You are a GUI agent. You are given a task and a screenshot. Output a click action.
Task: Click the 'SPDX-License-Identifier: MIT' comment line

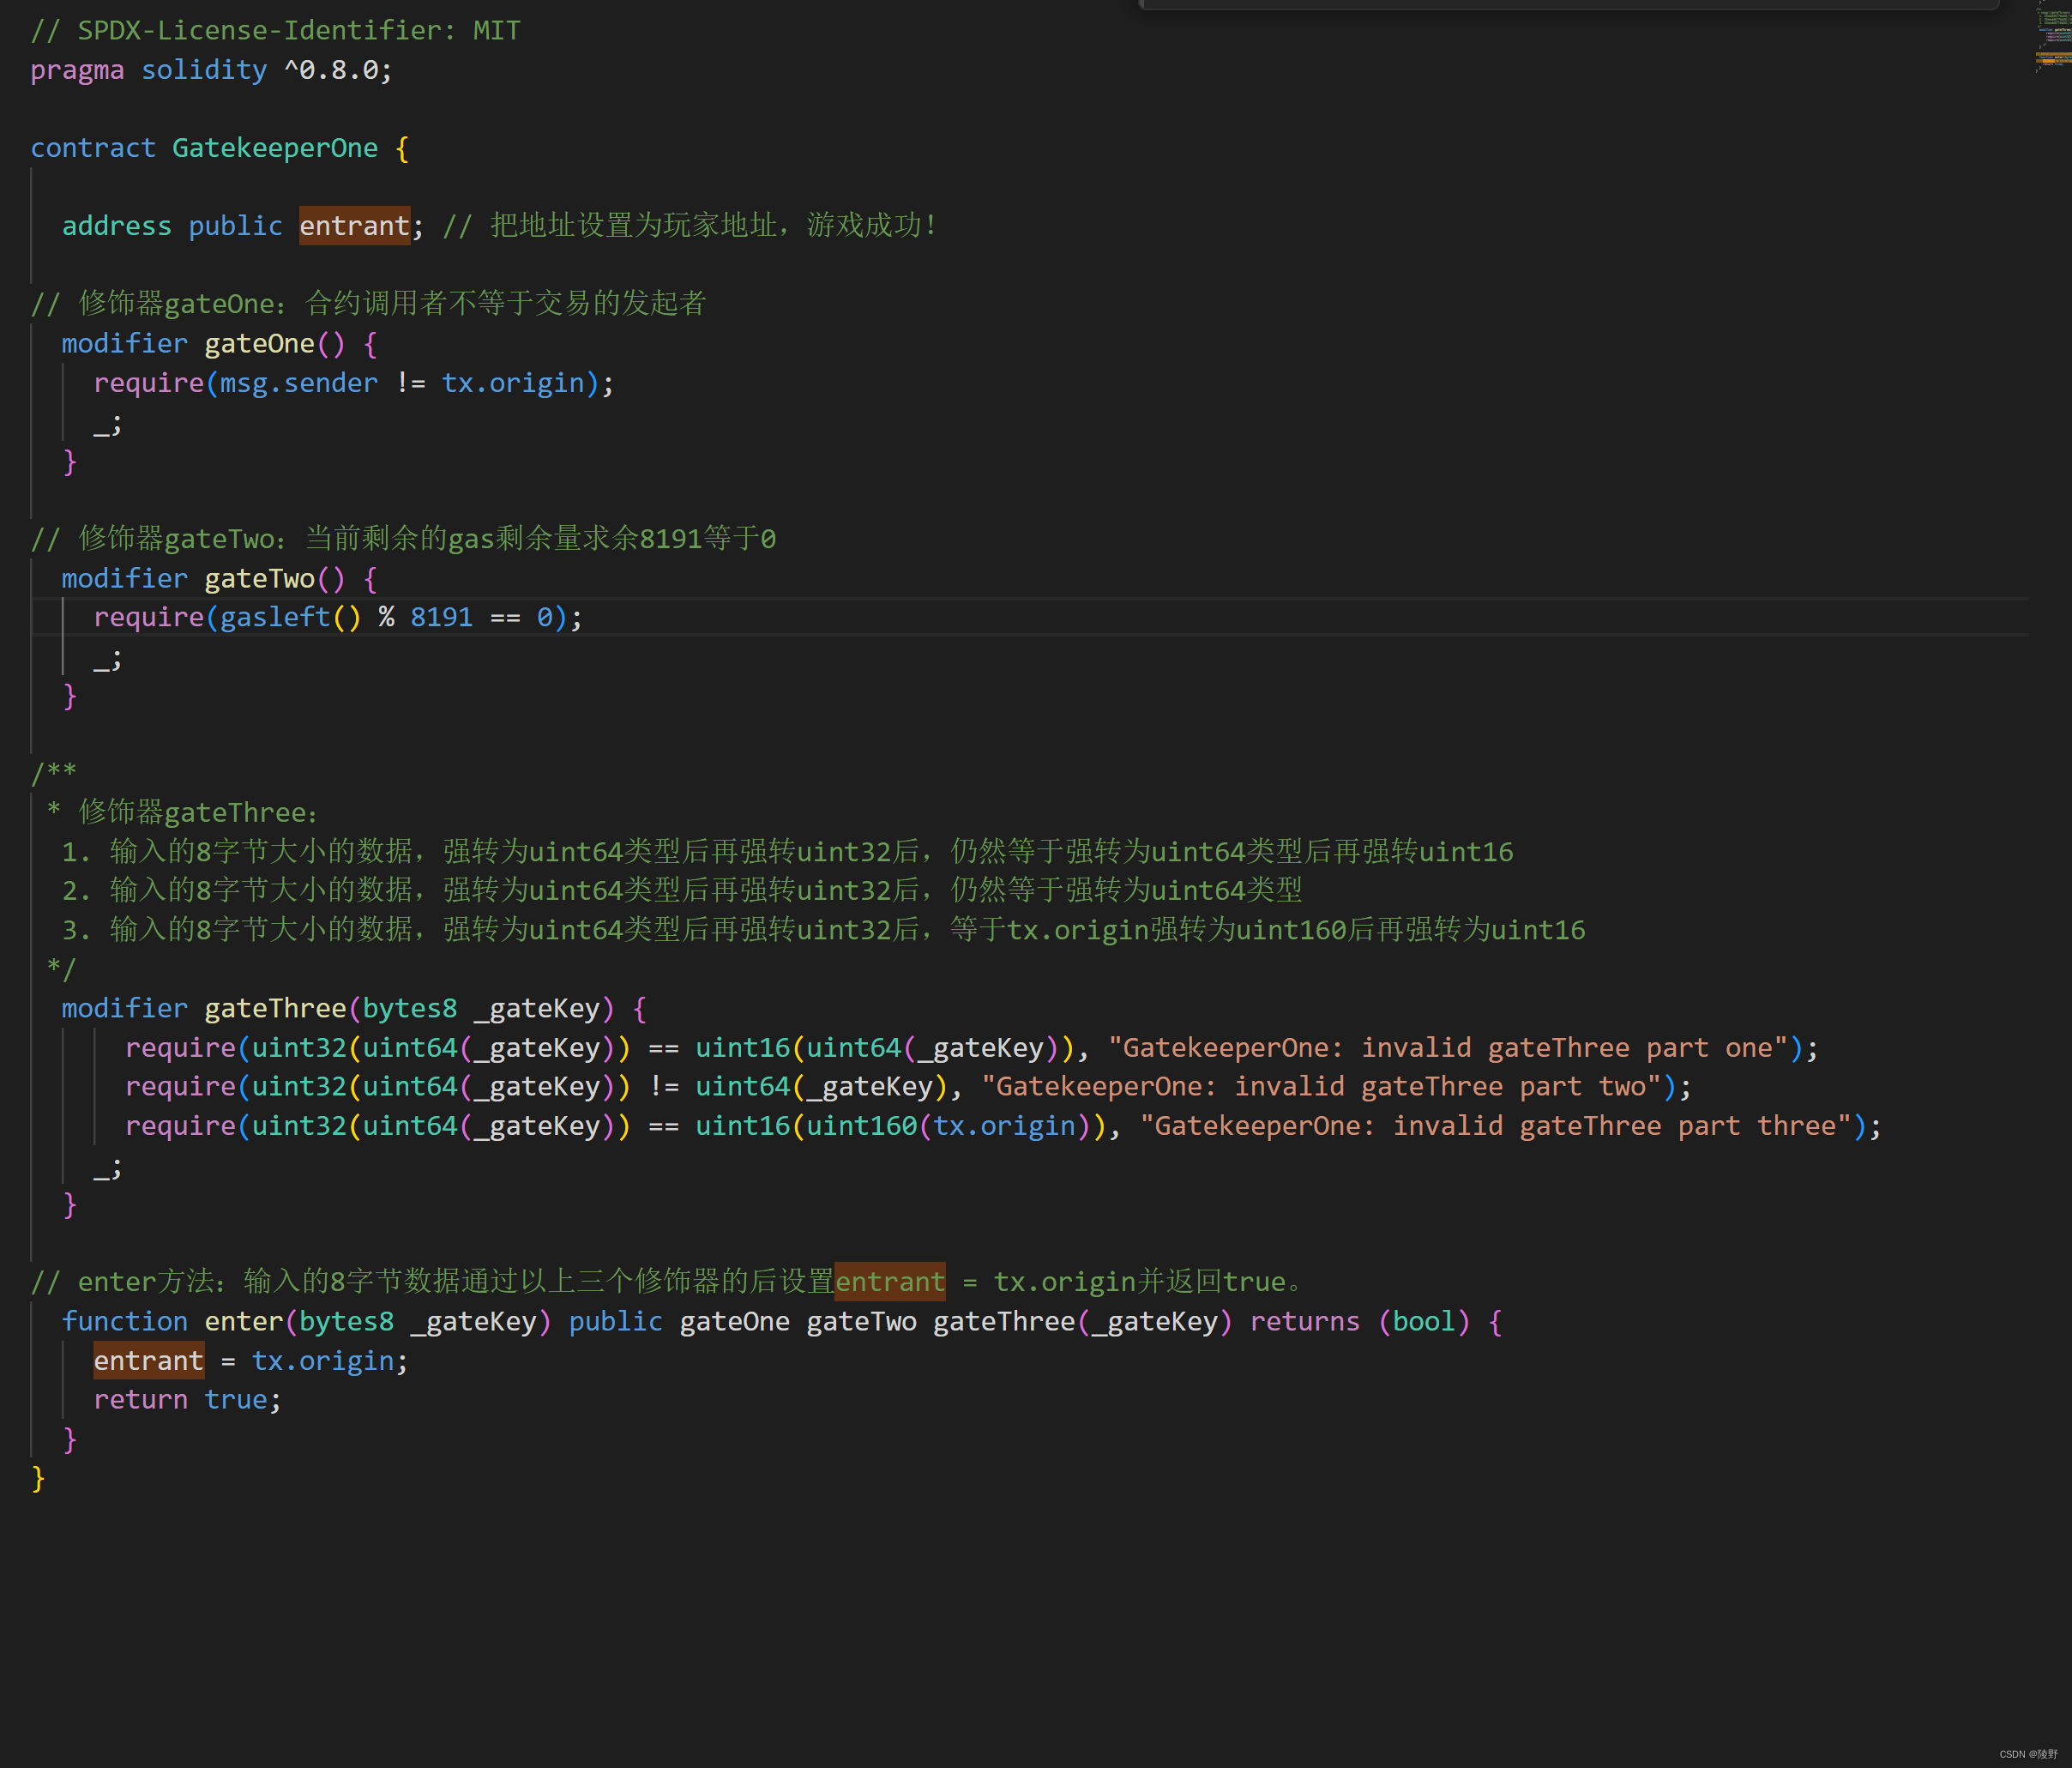tap(275, 31)
